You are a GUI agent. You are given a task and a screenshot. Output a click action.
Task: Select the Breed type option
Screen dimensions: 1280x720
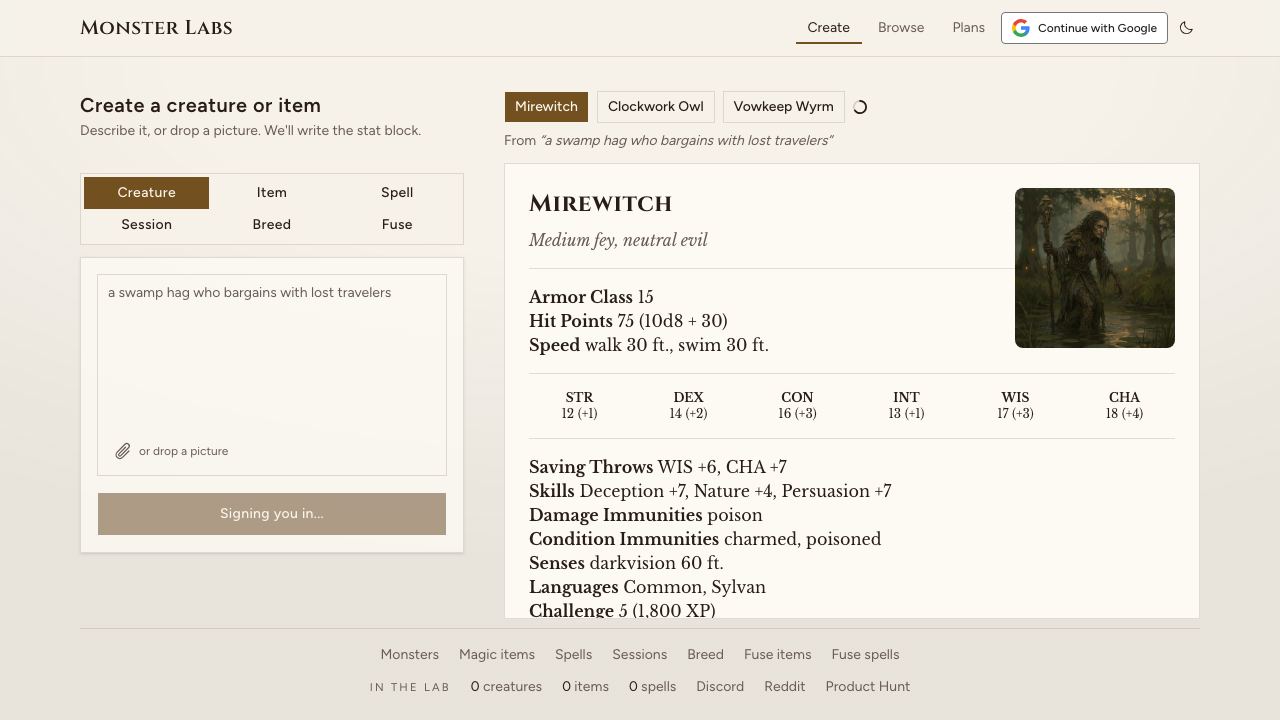(271, 225)
